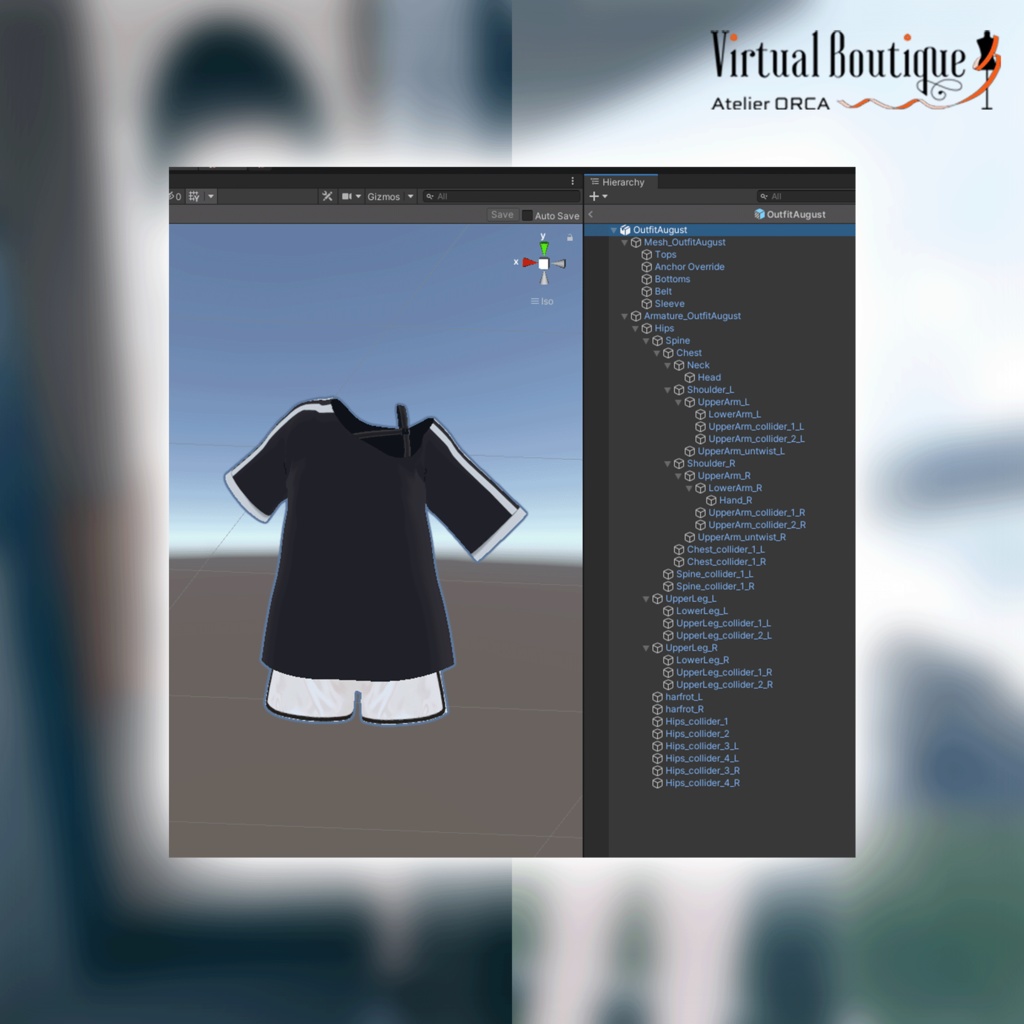Viewport: 1024px width, 1024px height.
Task: Open the create menu with plus button in Hierarchy
Action: click(593, 196)
